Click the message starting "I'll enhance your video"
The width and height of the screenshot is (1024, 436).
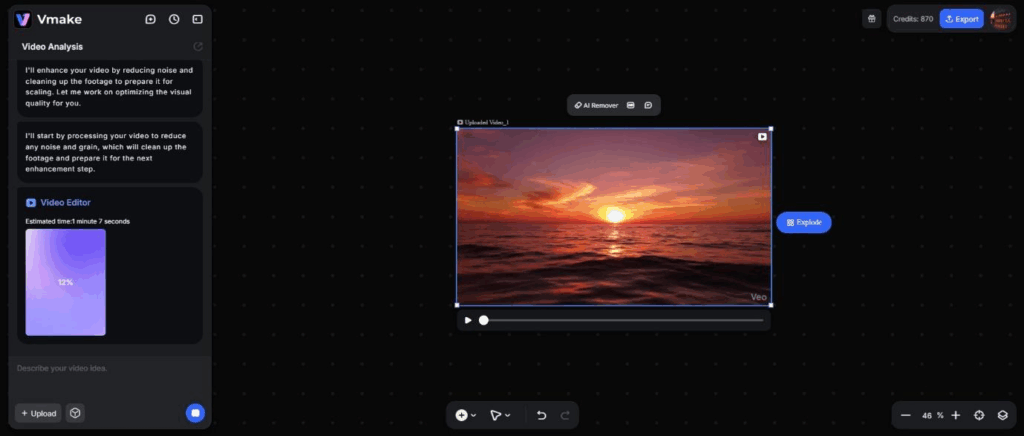click(x=109, y=86)
